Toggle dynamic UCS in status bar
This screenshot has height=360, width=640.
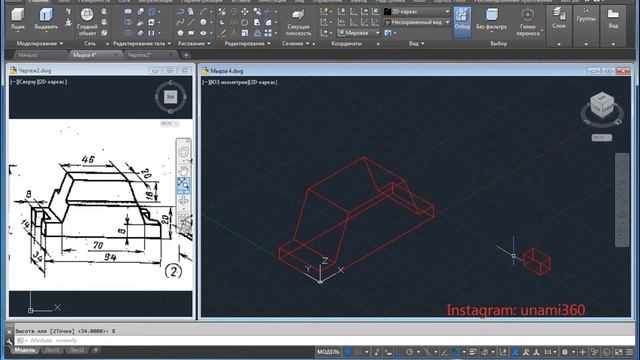503,352
